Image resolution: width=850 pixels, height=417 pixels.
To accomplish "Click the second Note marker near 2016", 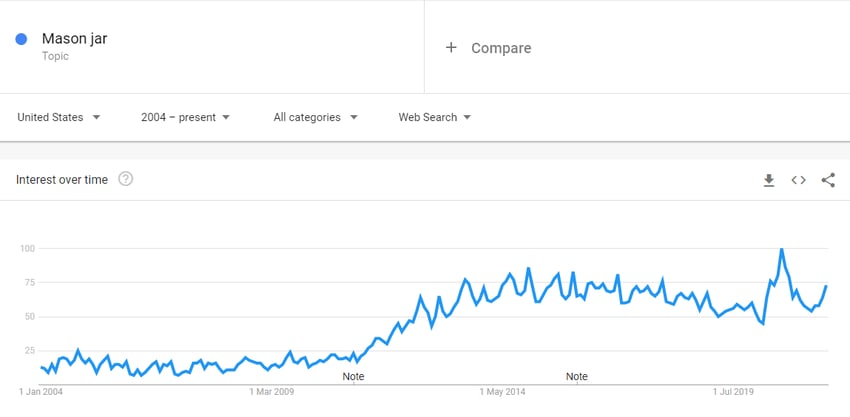I will tap(577, 376).
